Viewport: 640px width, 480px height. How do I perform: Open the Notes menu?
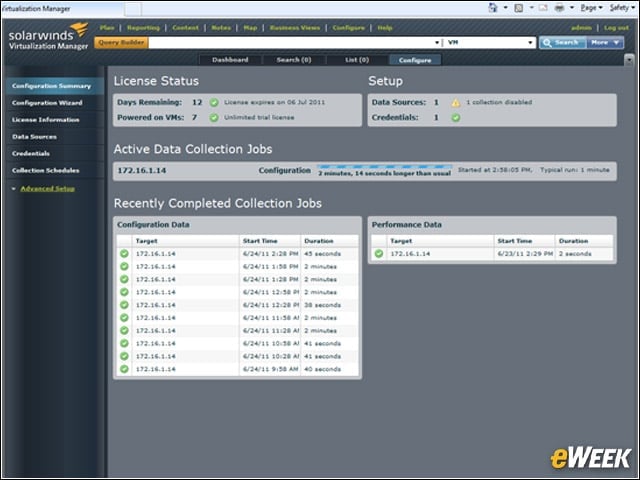[221, 28]
